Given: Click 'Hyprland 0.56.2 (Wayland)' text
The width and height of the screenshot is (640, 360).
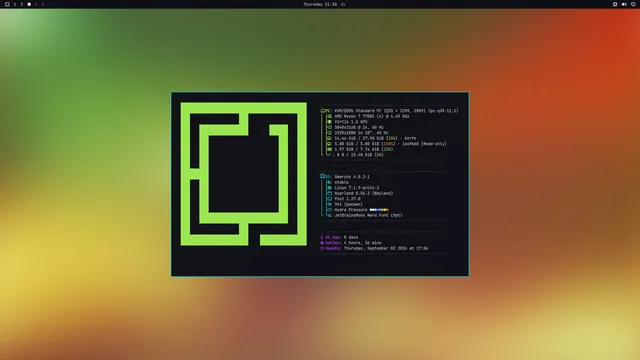Looking at the screenshot, I should [364, 193].
